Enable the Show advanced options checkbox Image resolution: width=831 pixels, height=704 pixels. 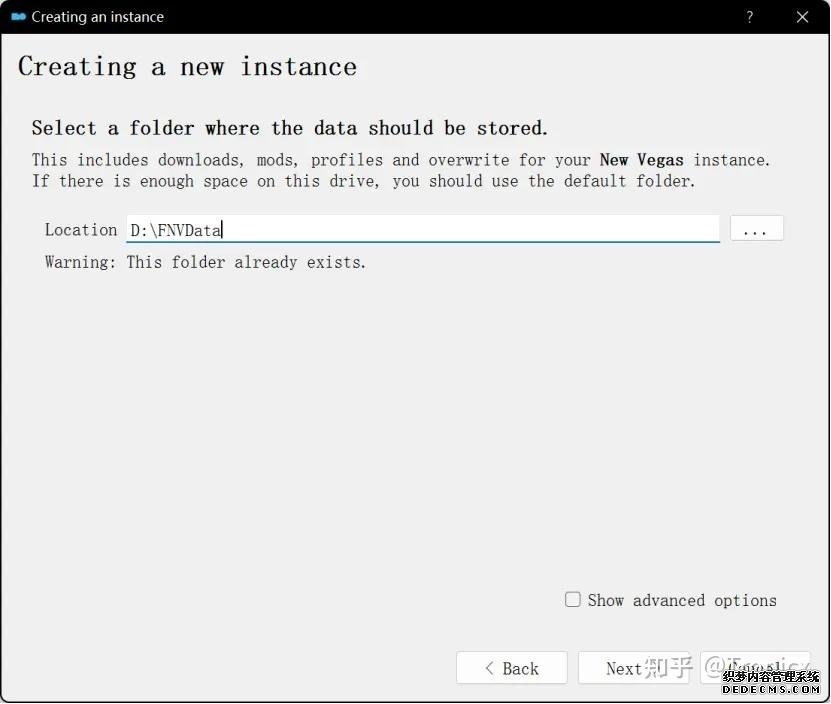573,600
